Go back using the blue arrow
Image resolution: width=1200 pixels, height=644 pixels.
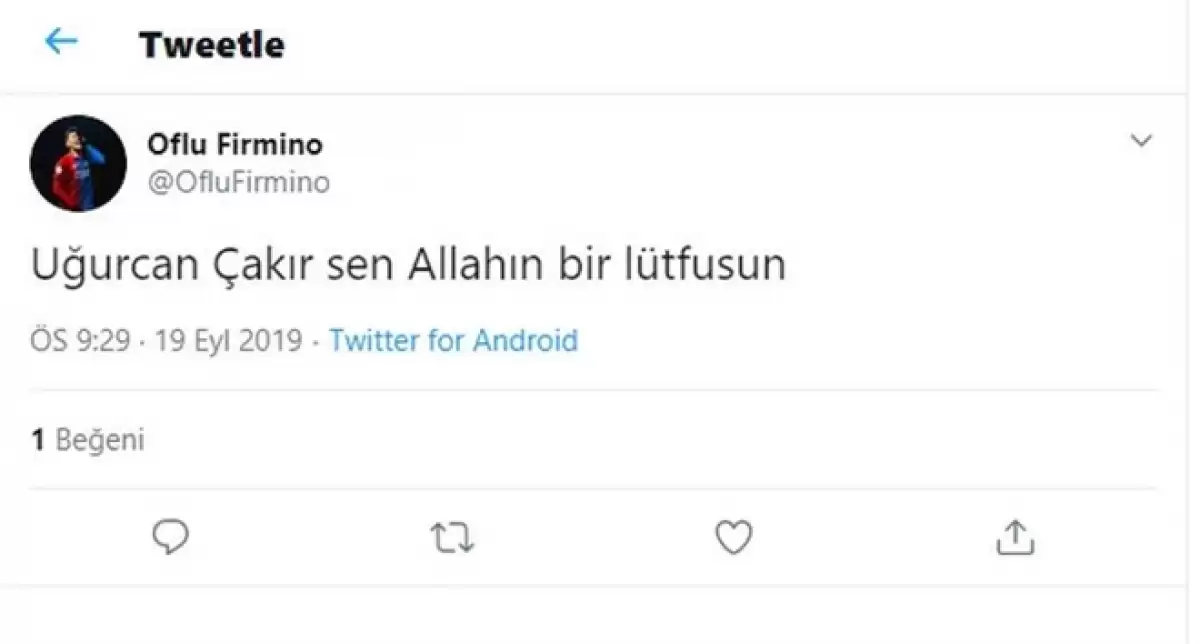pyautogui.click(x=61, y=42)
